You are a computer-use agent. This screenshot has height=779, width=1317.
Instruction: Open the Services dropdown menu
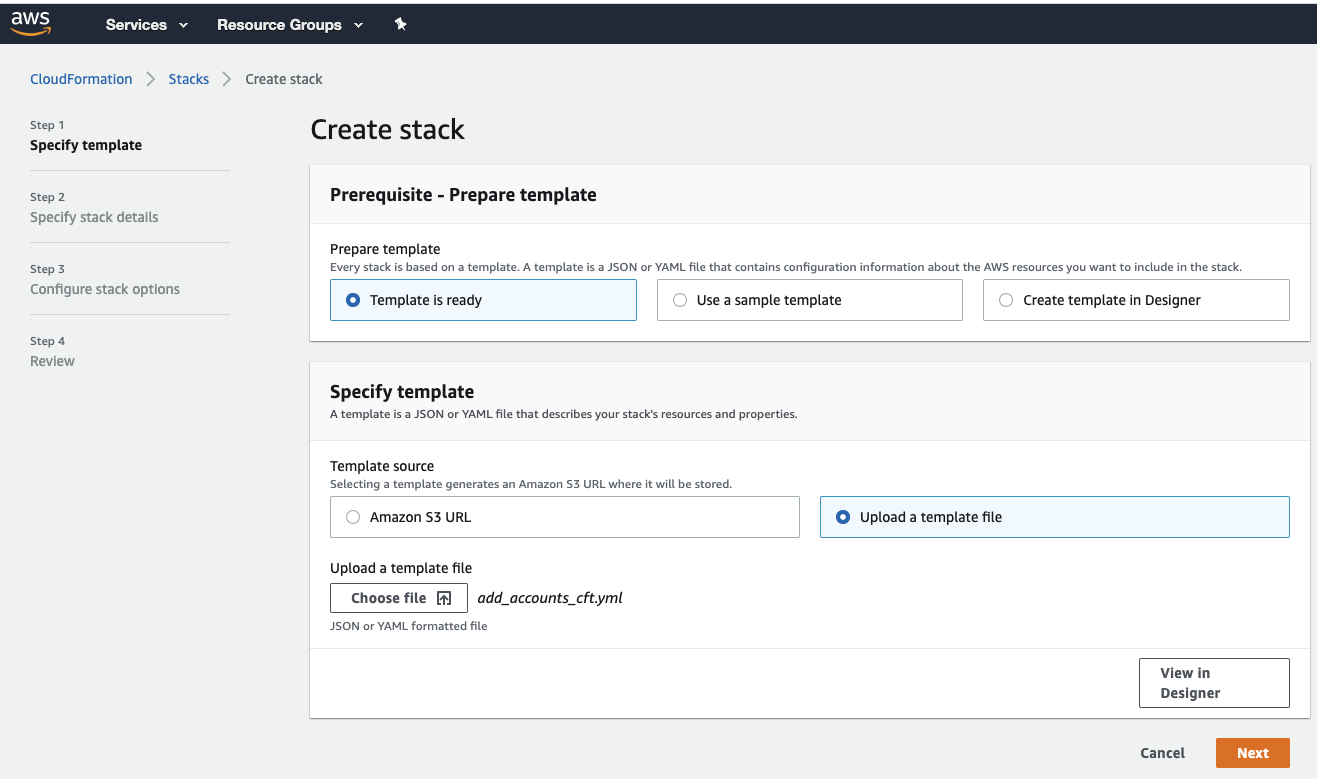147,24
